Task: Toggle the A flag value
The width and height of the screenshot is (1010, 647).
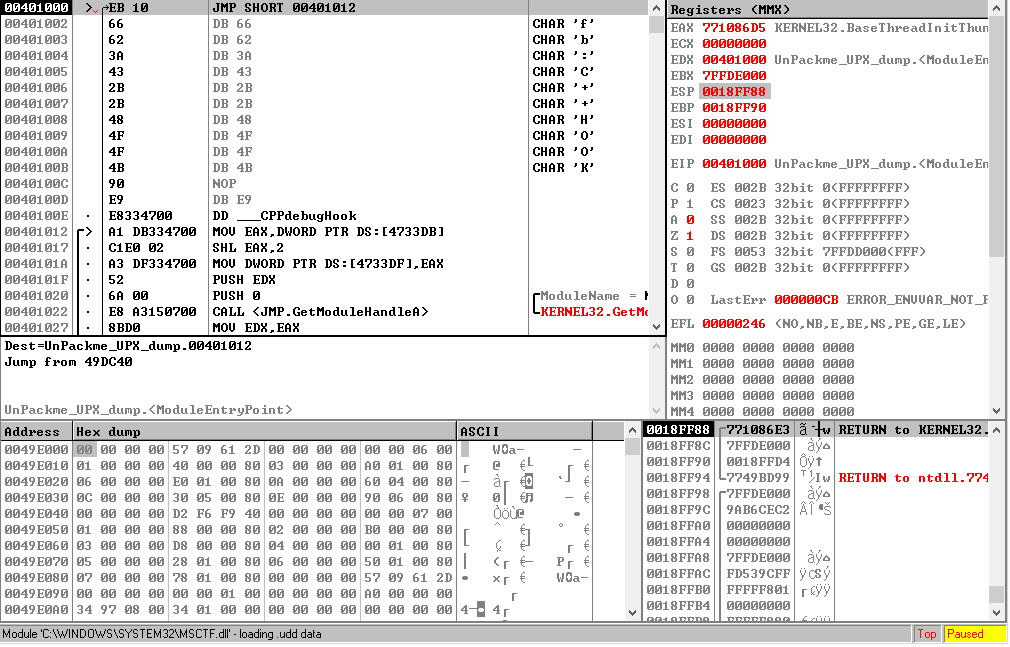Action: pos(690,220)
